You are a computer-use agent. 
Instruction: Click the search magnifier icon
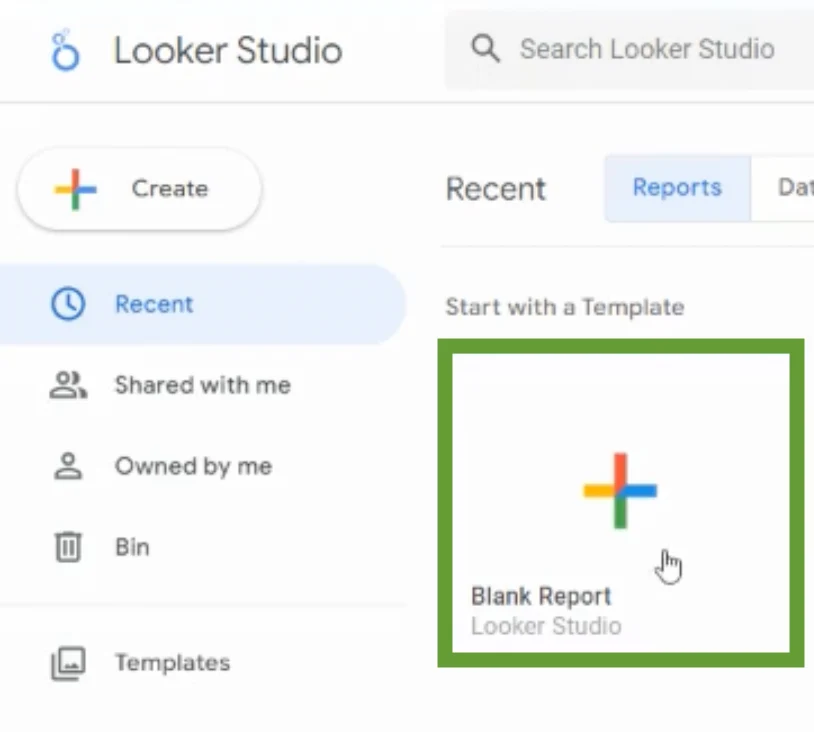click(x=485, y=49)
